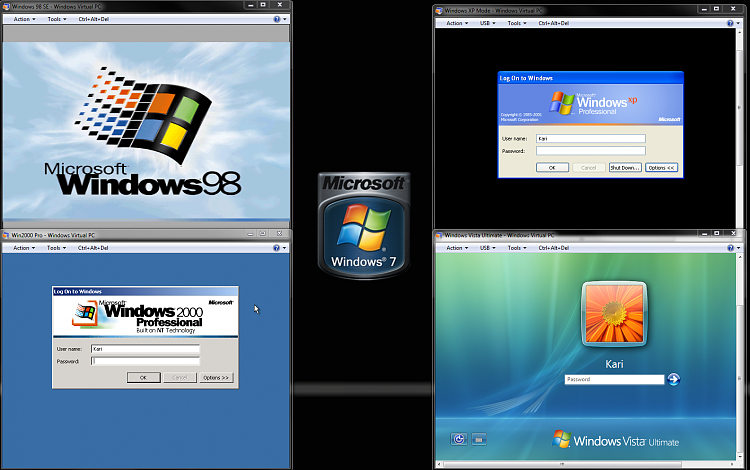Maximize the Windows Vista Ultimate Virtual PC window
This screenshot has height=470, width=750.
point(717,233)
